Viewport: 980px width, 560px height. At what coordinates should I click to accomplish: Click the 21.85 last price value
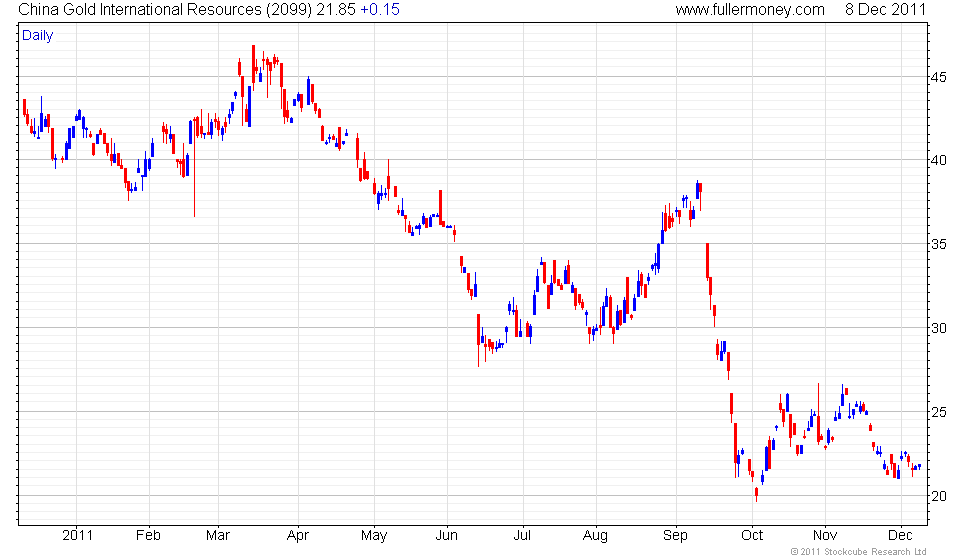[336, 9]
